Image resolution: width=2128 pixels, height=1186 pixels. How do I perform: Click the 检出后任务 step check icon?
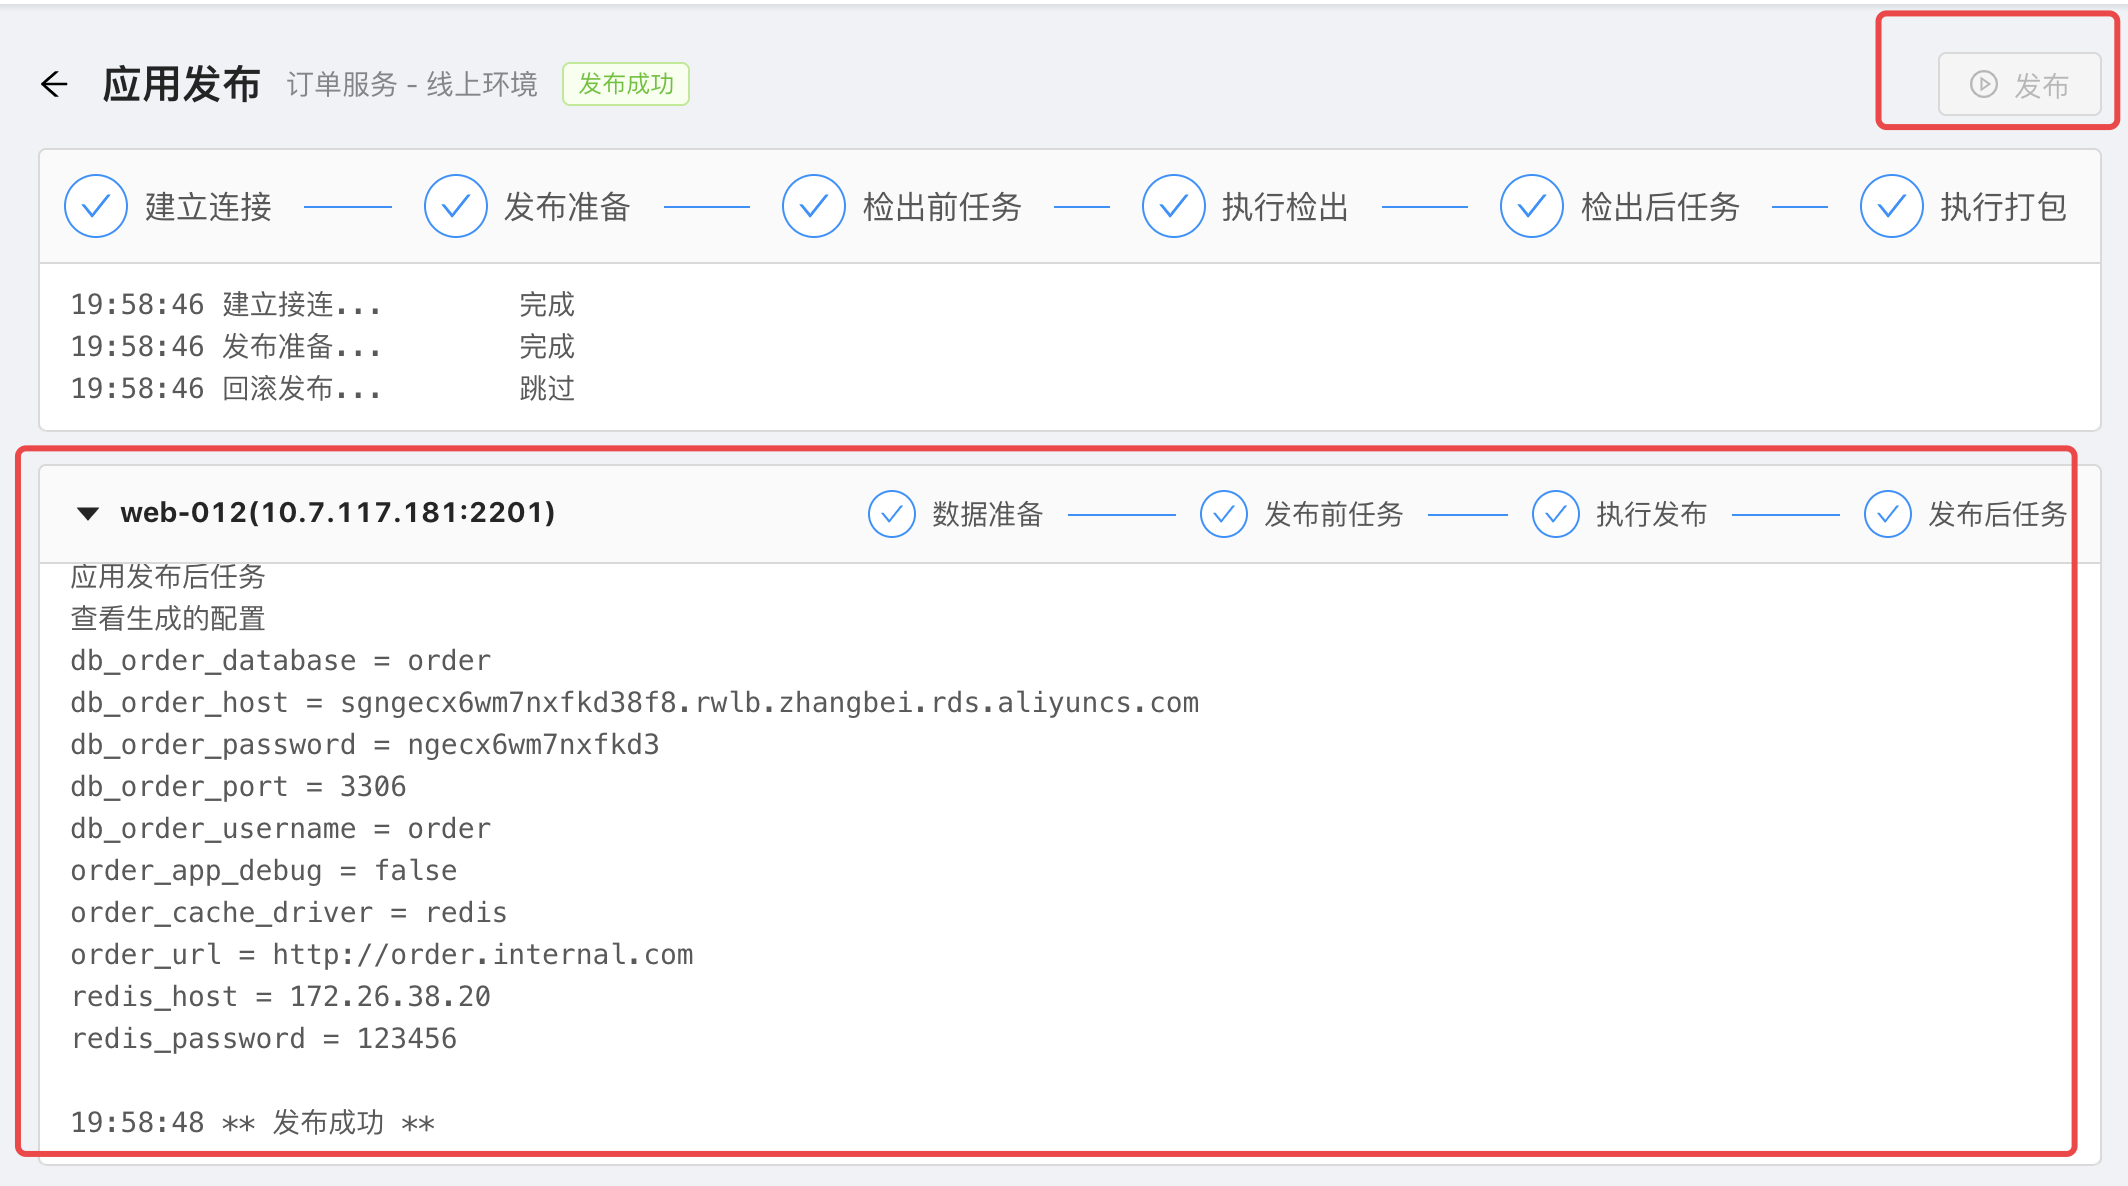coord(1532,206)
